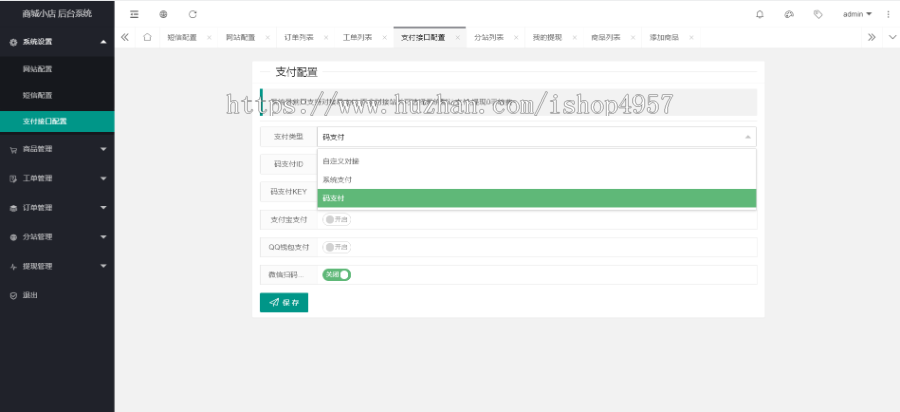Open notifications via the bell icon
Image resolution: width=900 pixels, height=412 pixels.
[759, 14]
